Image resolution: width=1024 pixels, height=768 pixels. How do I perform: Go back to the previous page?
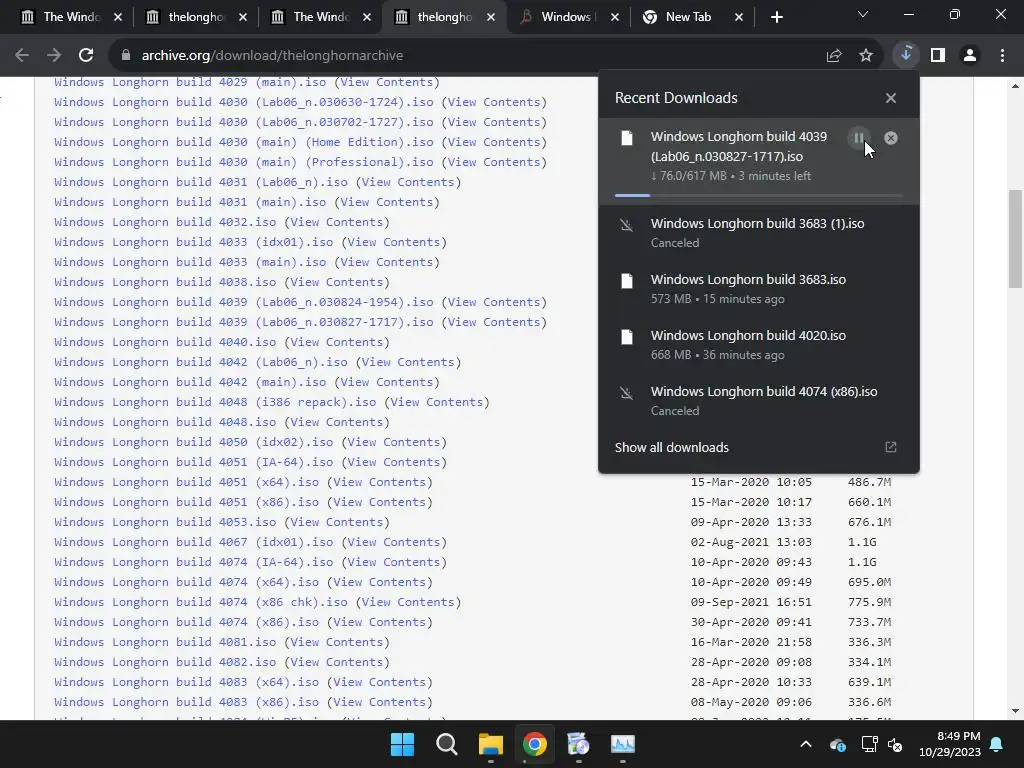(x=22, y=56)
